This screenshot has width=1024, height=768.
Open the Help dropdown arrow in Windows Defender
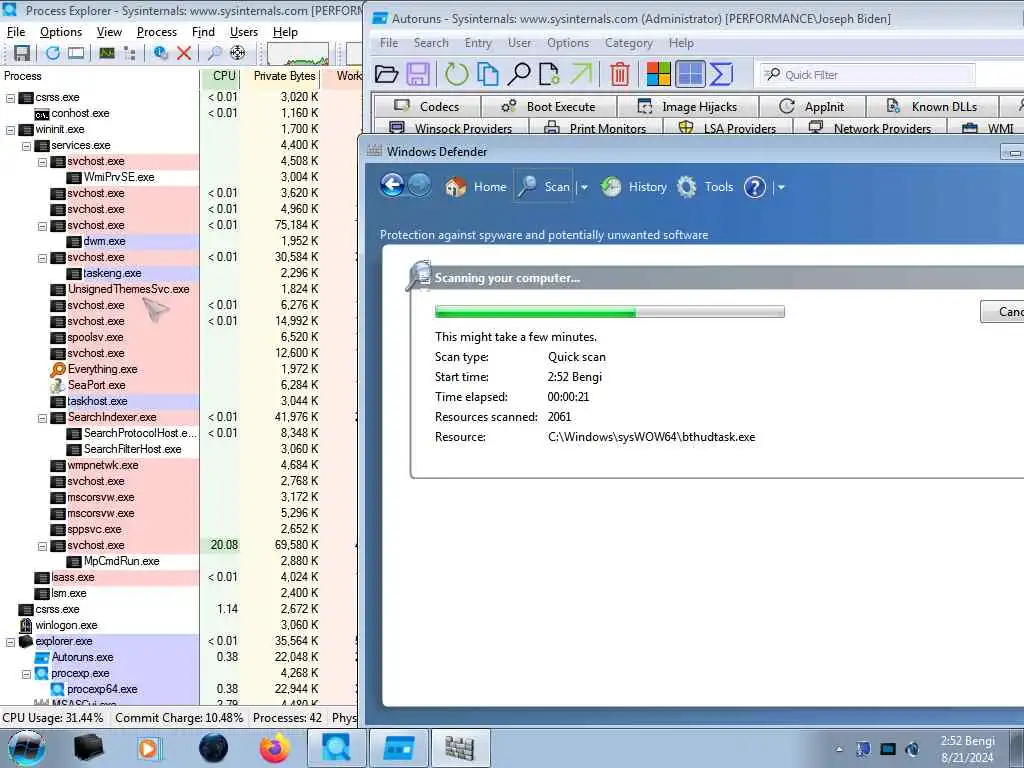tap(781, 187)
